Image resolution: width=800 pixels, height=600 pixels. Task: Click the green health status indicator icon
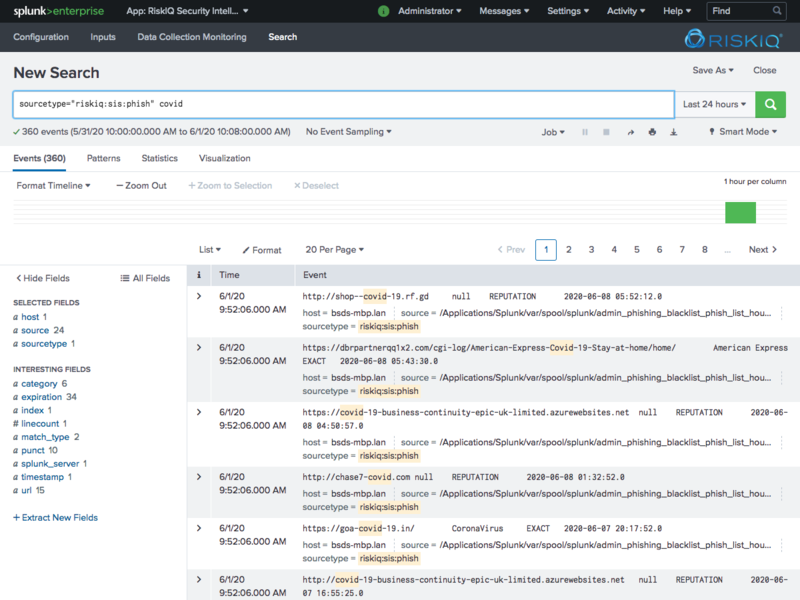(384, 11)
